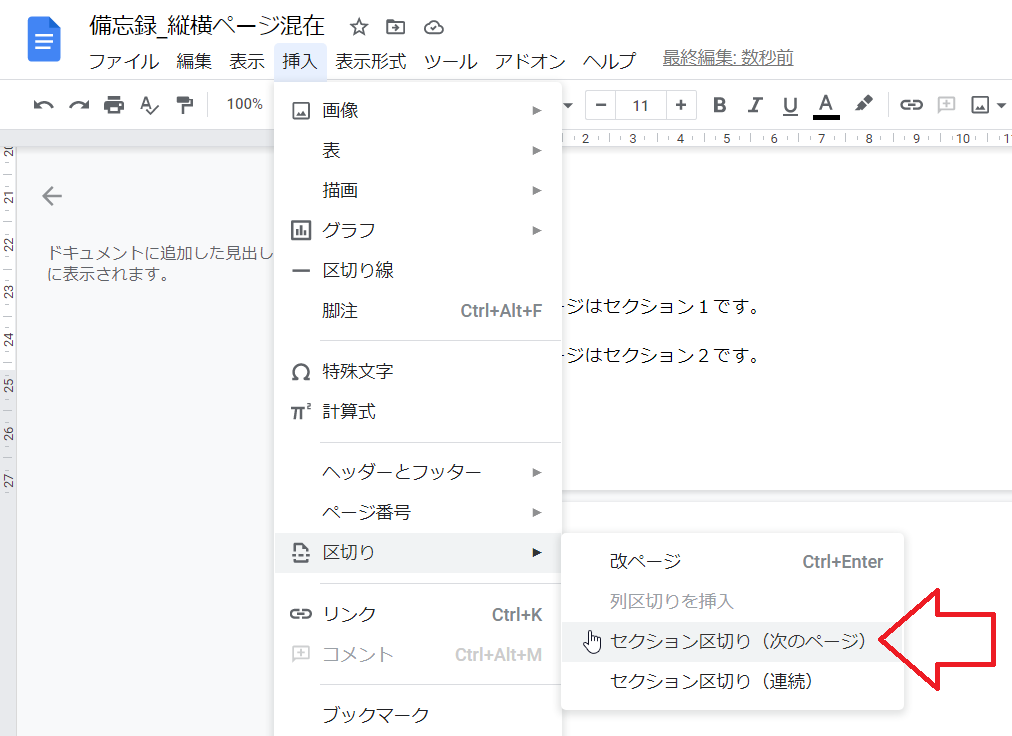Rename the document via its title 備忘録_縦横ページ混在
1012x736 pixels.
point(207,26)
